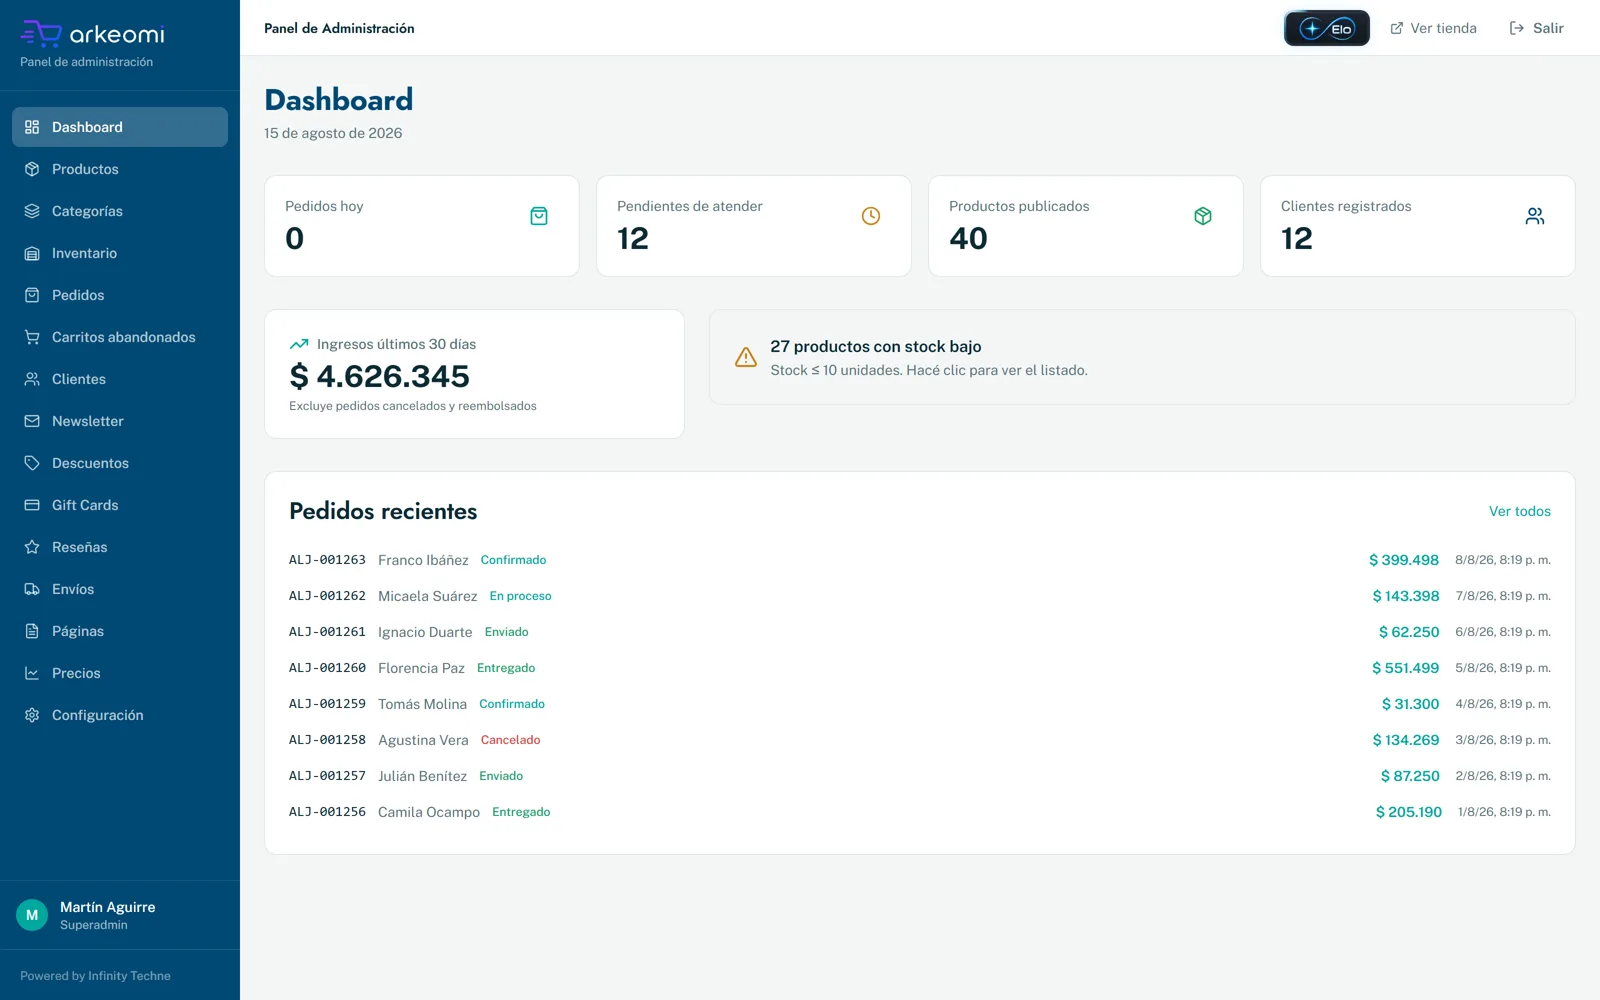Click the envelope icon for Newsletter
The width and height of the screenshot is (1600, 1000).
pyautogui.click(x=32, y=421)
